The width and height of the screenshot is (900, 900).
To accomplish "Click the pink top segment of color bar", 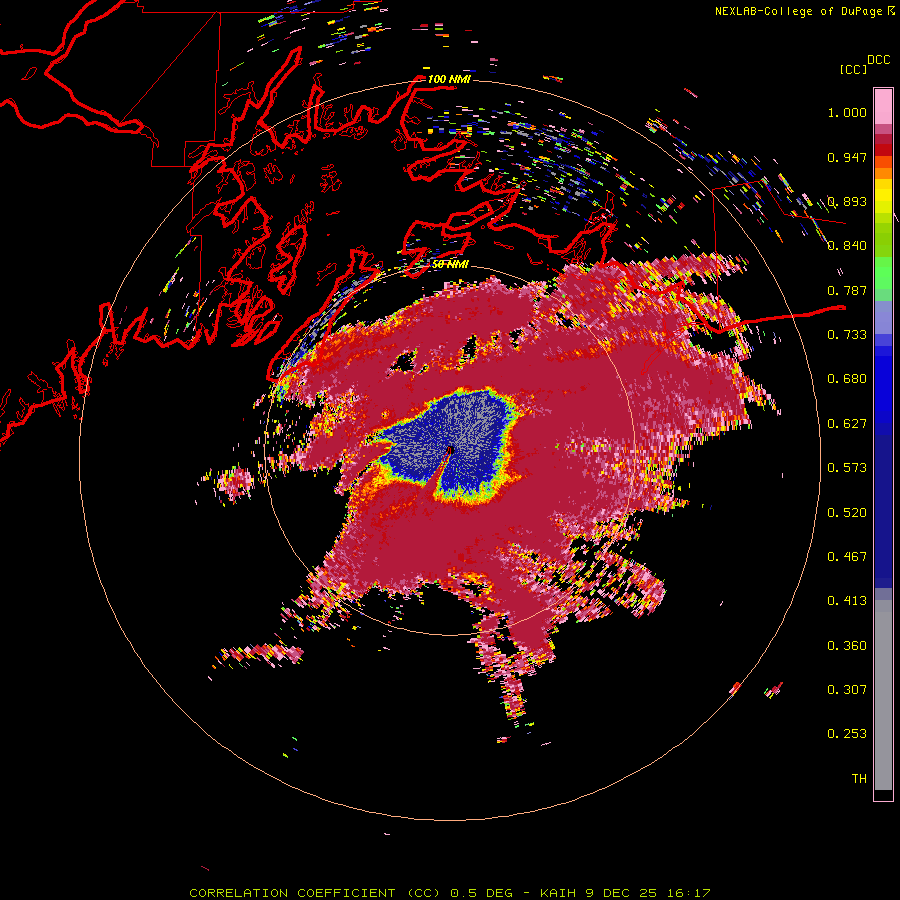I will [883, 106].
